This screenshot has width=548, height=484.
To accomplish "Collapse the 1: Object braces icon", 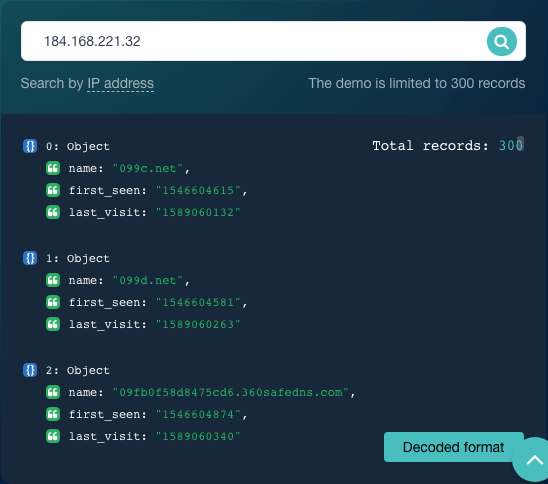I will 30,258.
